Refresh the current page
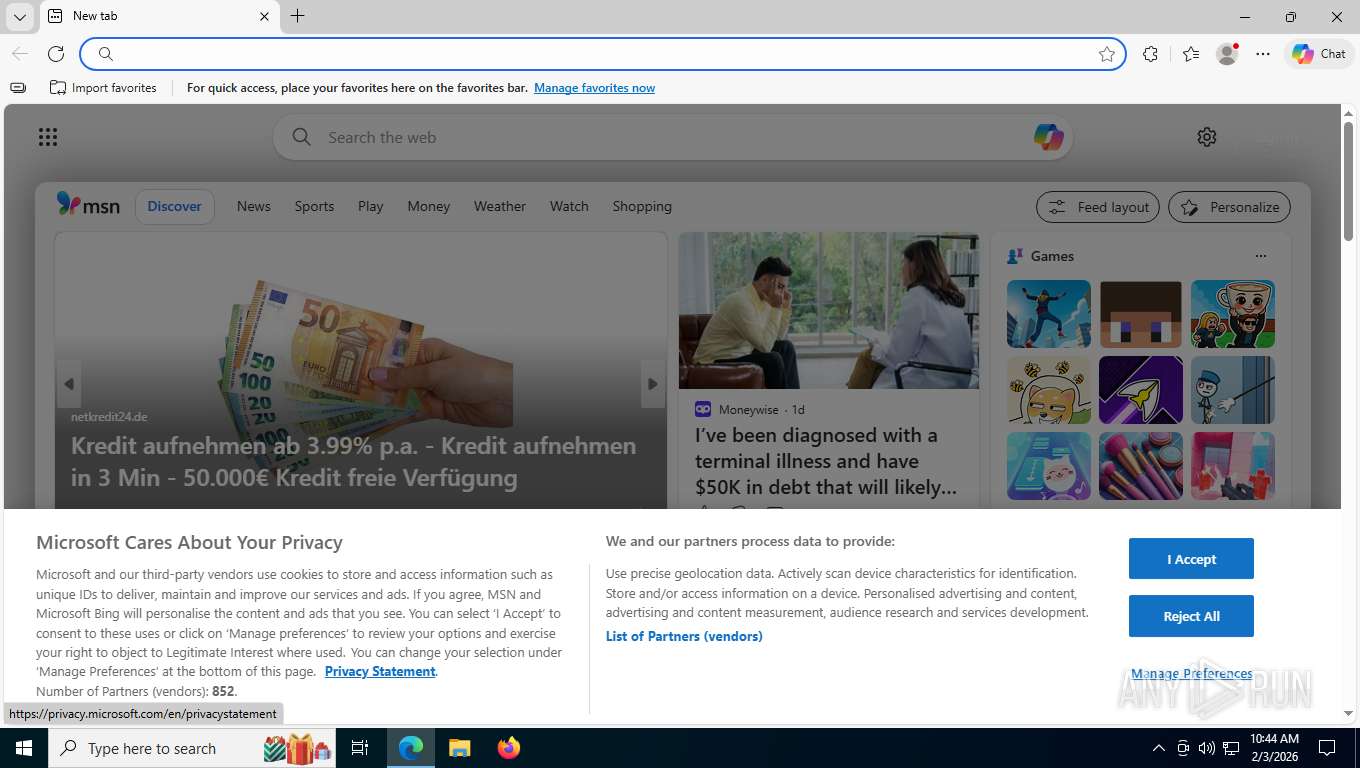1360x768 pixels. pos(56,54)
